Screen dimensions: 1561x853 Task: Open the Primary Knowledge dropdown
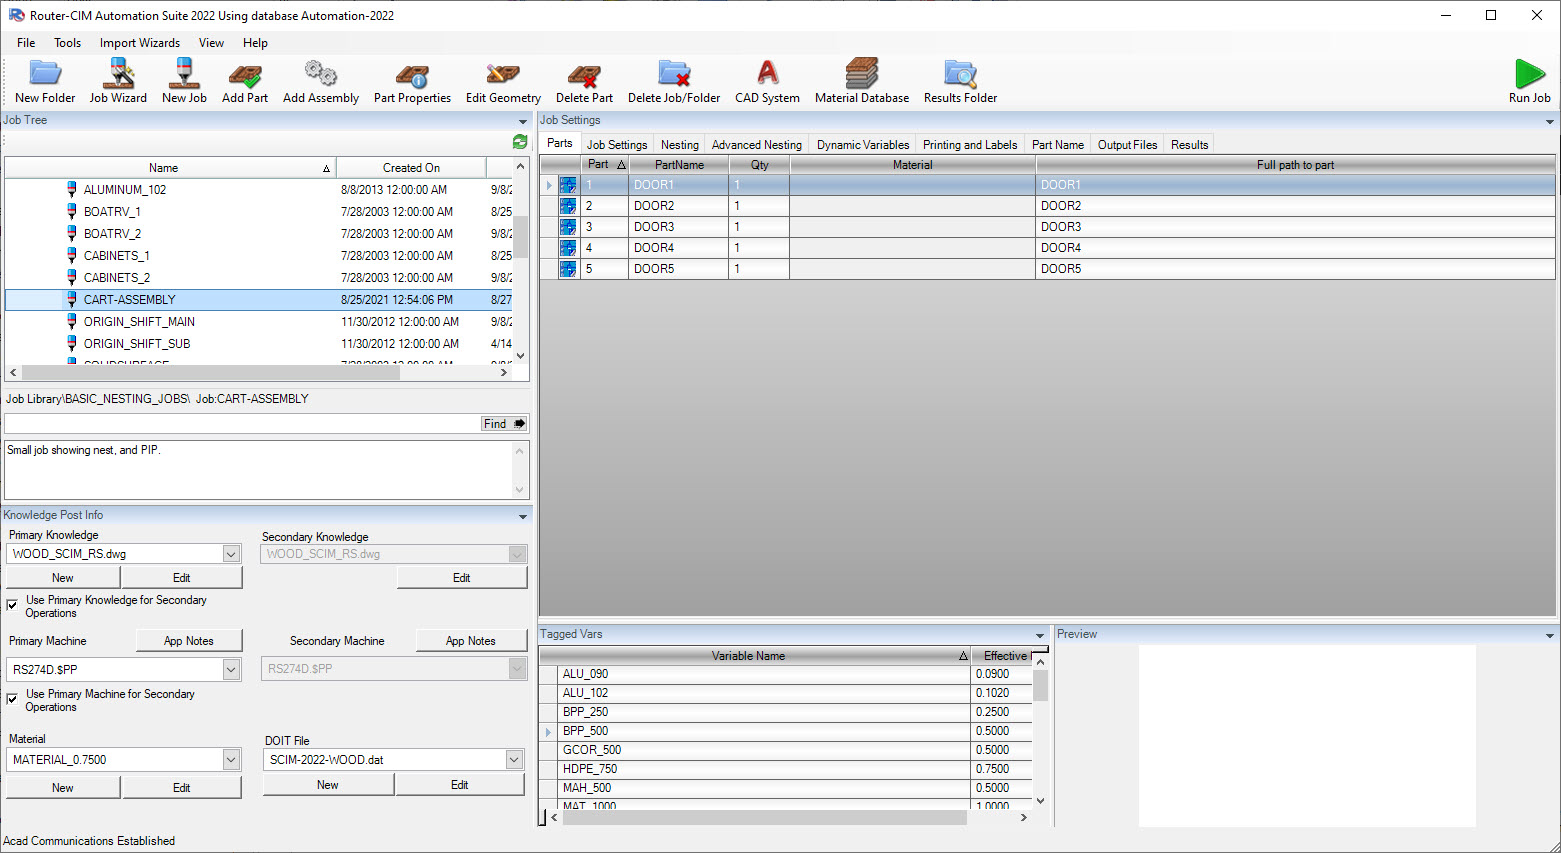tap(231, 553)
